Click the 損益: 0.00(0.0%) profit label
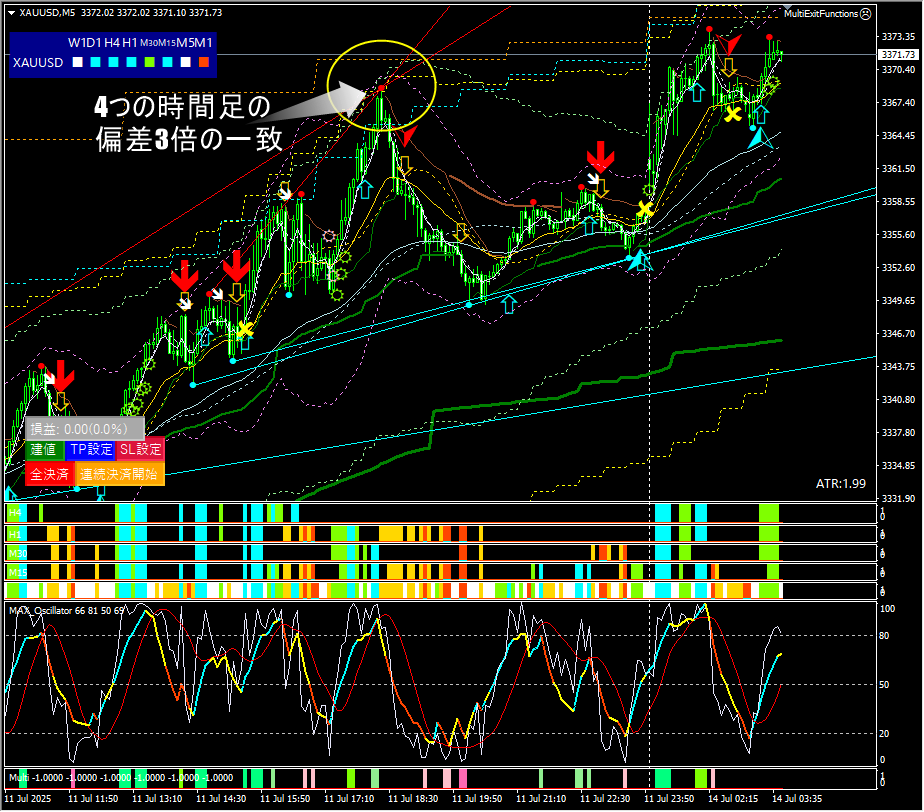Viewport: 924px width, 812px height. [85, 428]
